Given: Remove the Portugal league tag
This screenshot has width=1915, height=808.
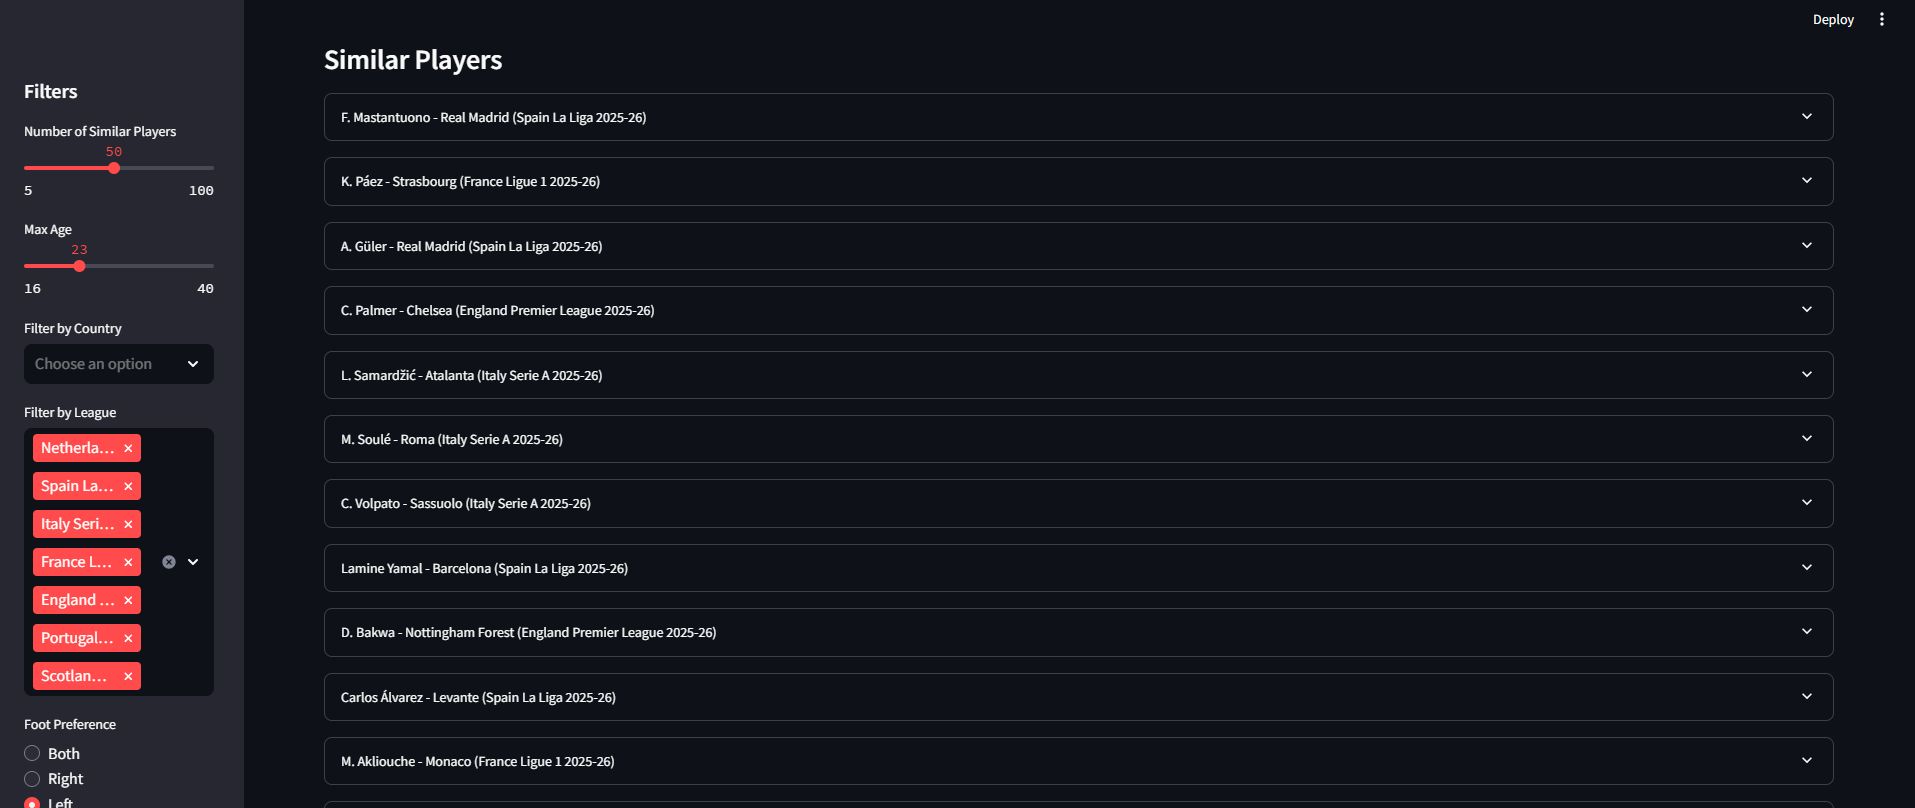Looking at the screenshot, I should tap(128, 638).
